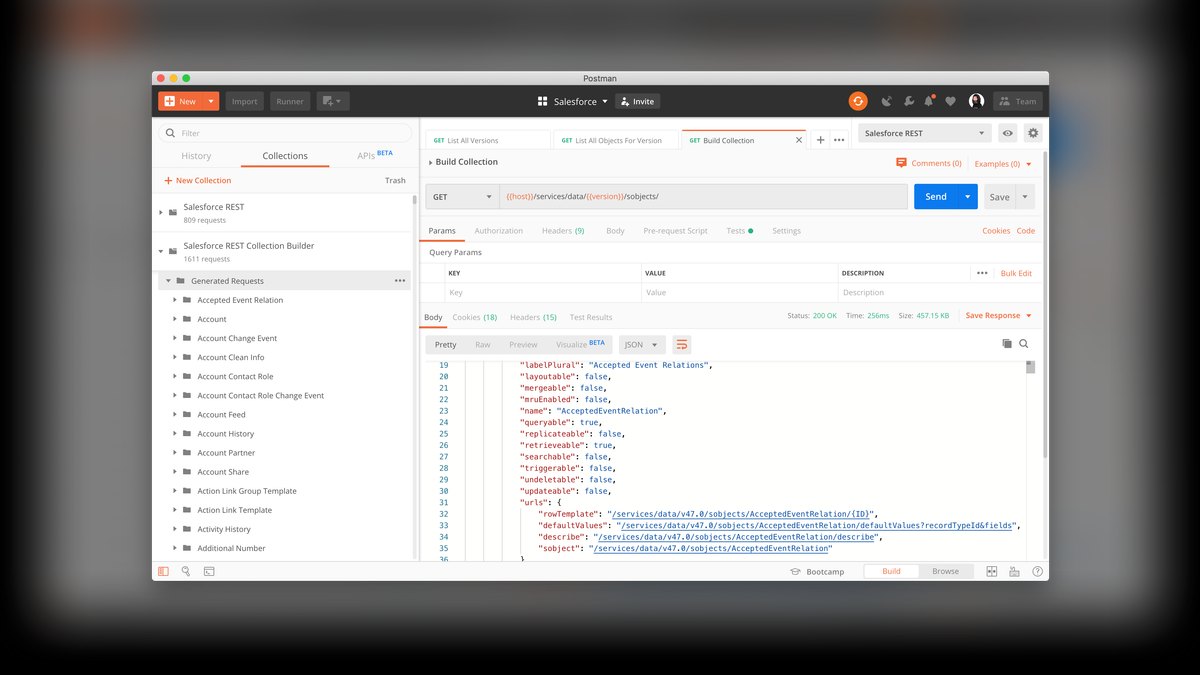This screenshot has width=1200, height=675.
Task: Click the Comments (0) icon button
Action: pos(929,163)
